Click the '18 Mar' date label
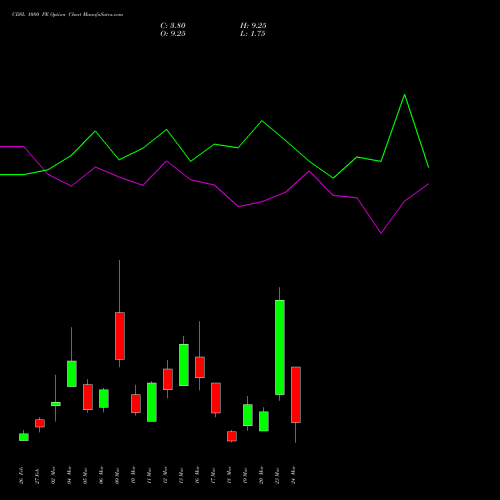 click(x=230, y=476)
